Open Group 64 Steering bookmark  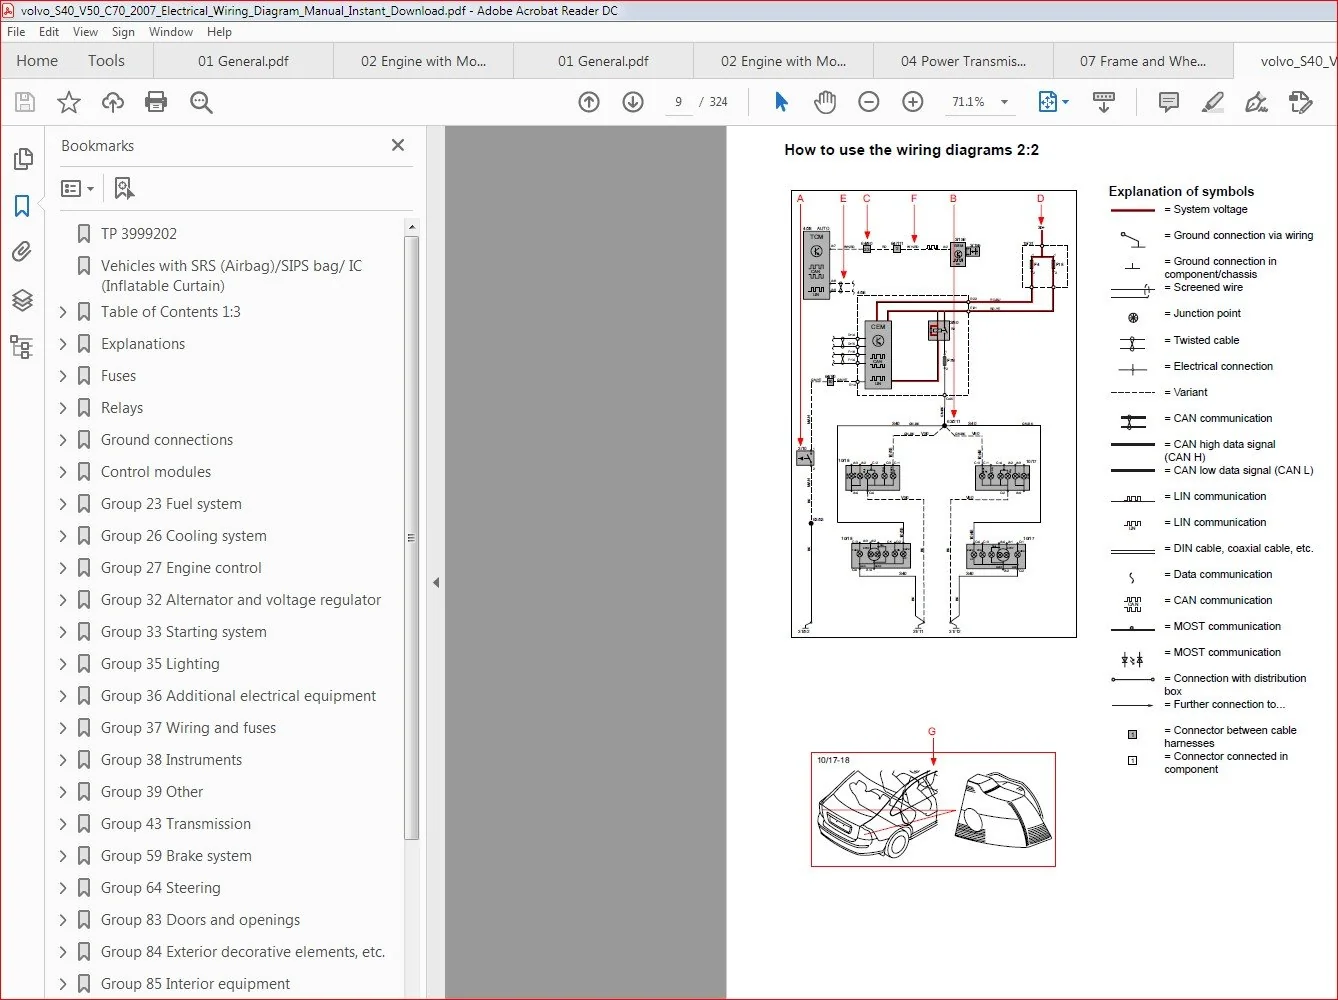pyautogui.click(x=161, y=888)
